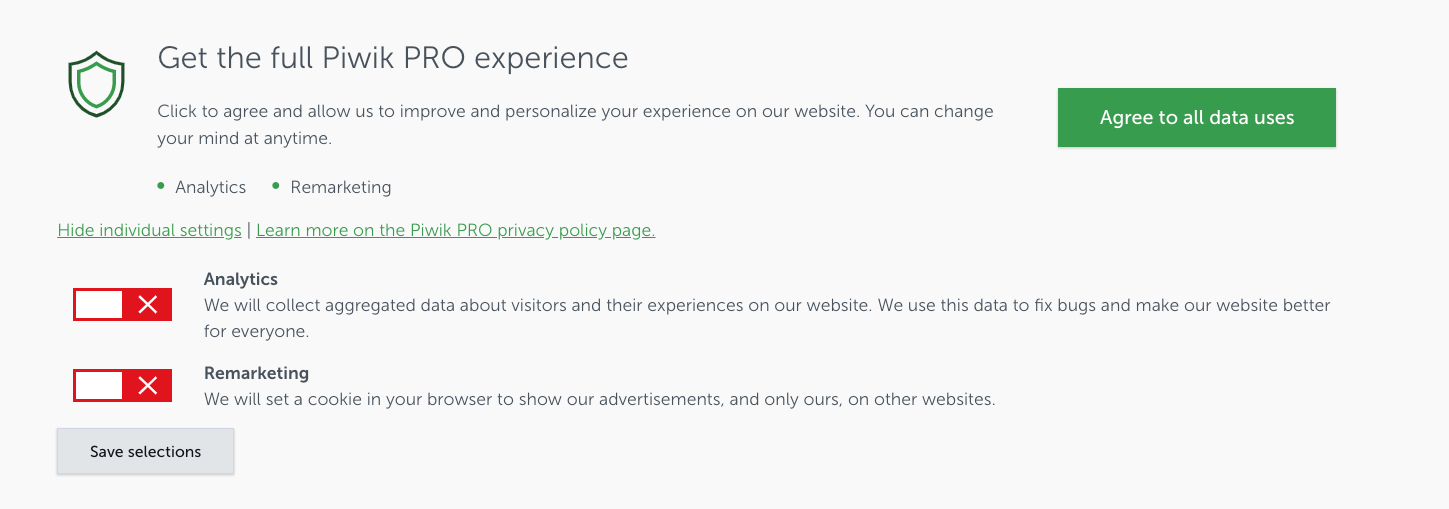Click the 'Get the full Piwik PRO experience' title
This screenshot has width=1449, height=509.
click(x=393, y=58)
